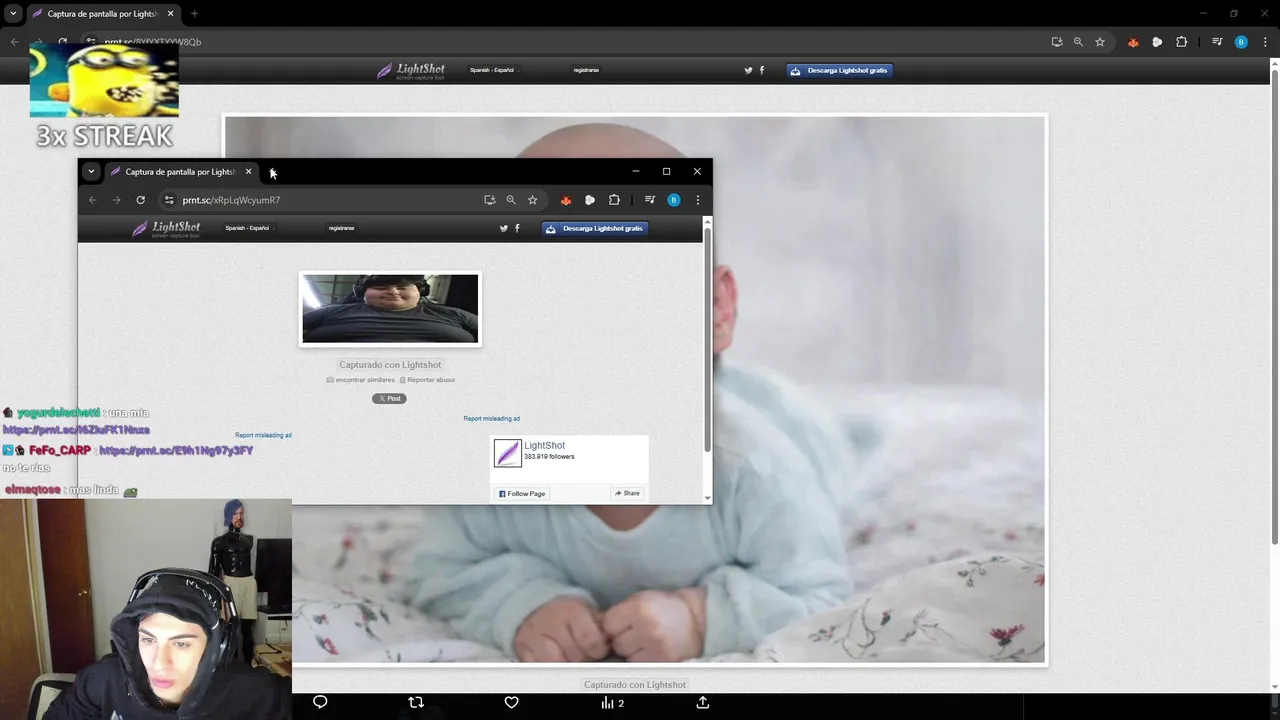Image resolution: width=1280 pixels, height=720 pixels.
Task: Click Share button in Facebook widget
Action: (x=627, y=494)
